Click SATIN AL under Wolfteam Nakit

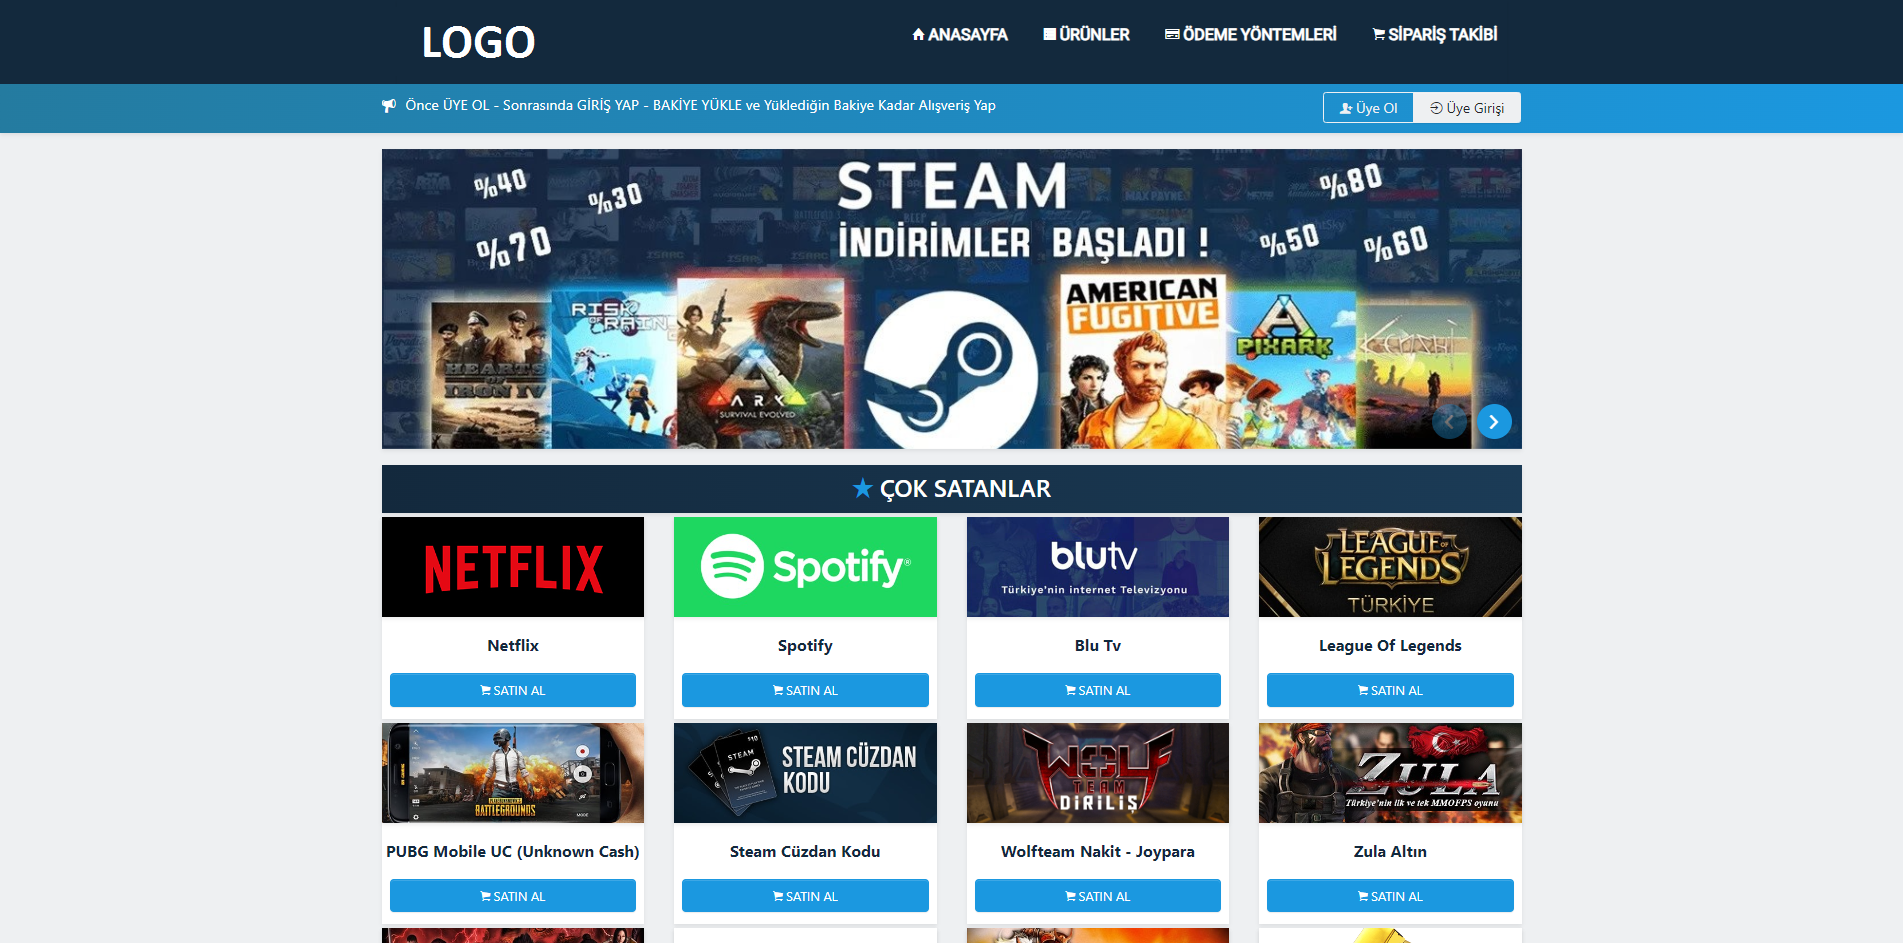[1098, 896]
